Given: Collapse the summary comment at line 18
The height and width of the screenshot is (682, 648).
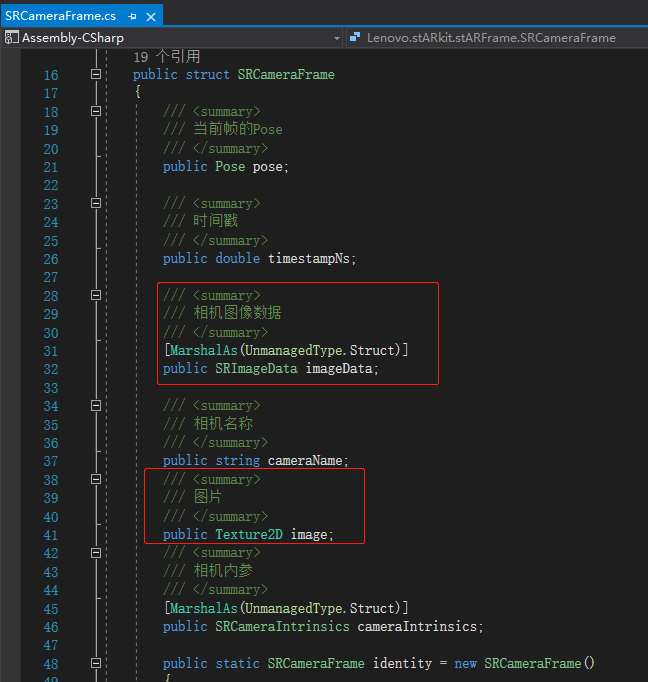Looking at the screenshot, I should [96, 111].
